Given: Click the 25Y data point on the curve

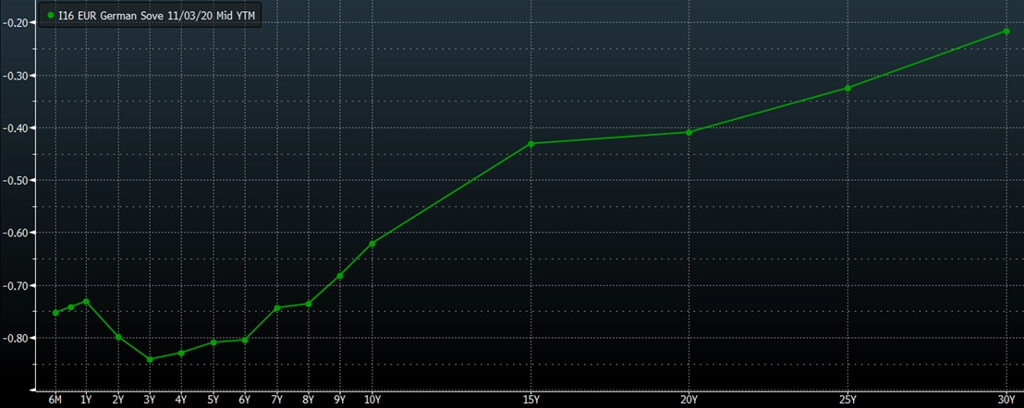Looking at the screenshot, I should coord(848,88).
